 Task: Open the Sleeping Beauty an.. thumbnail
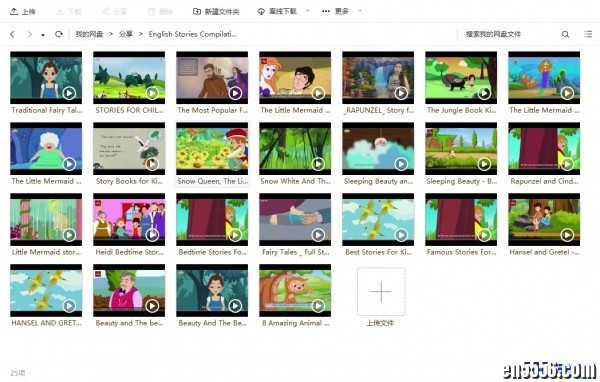[378, 149]
